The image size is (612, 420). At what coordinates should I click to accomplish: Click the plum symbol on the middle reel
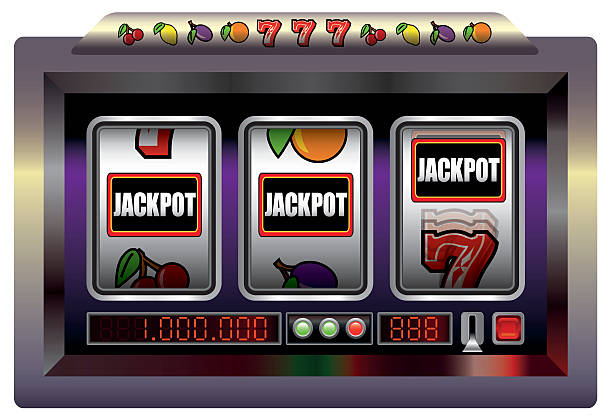coord(306,273)
